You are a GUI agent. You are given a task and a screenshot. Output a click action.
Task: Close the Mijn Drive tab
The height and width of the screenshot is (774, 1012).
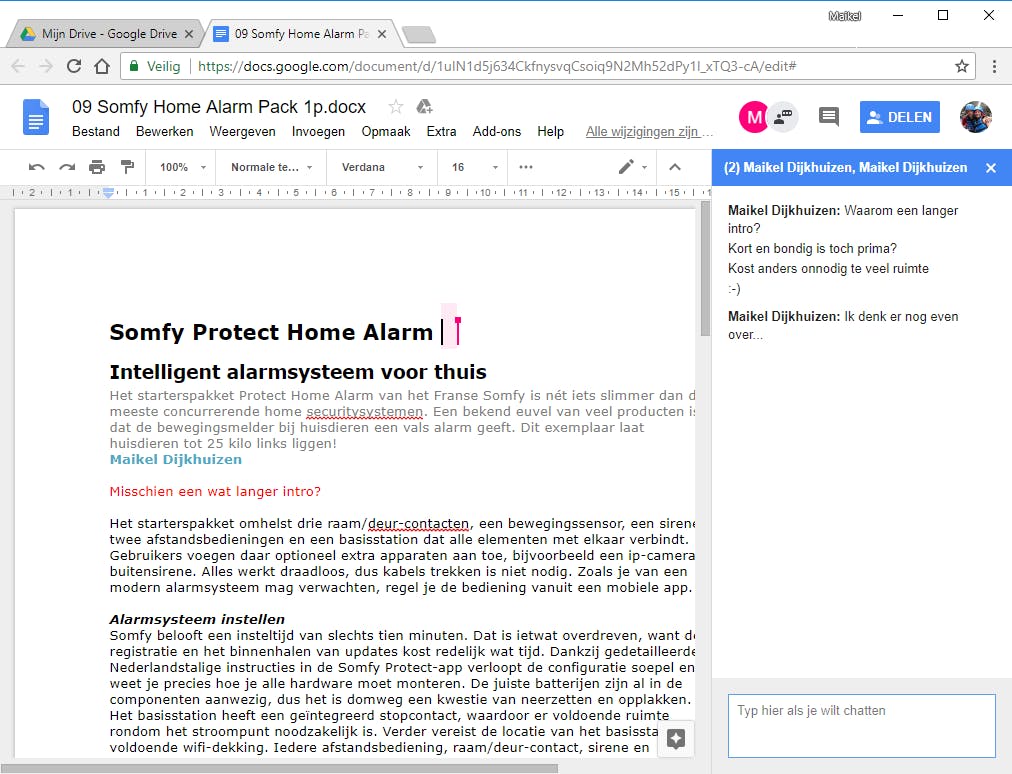[188, 34]
